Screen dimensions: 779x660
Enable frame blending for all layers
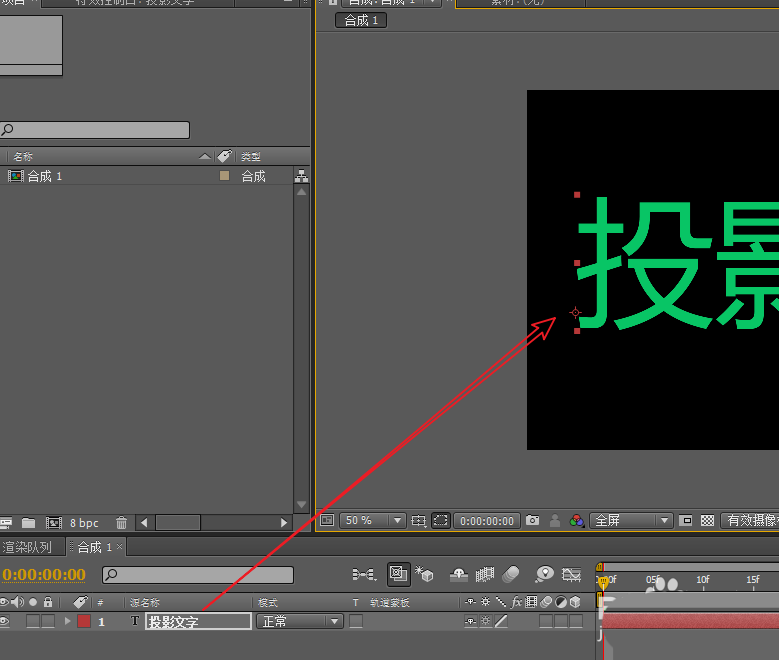485,575
